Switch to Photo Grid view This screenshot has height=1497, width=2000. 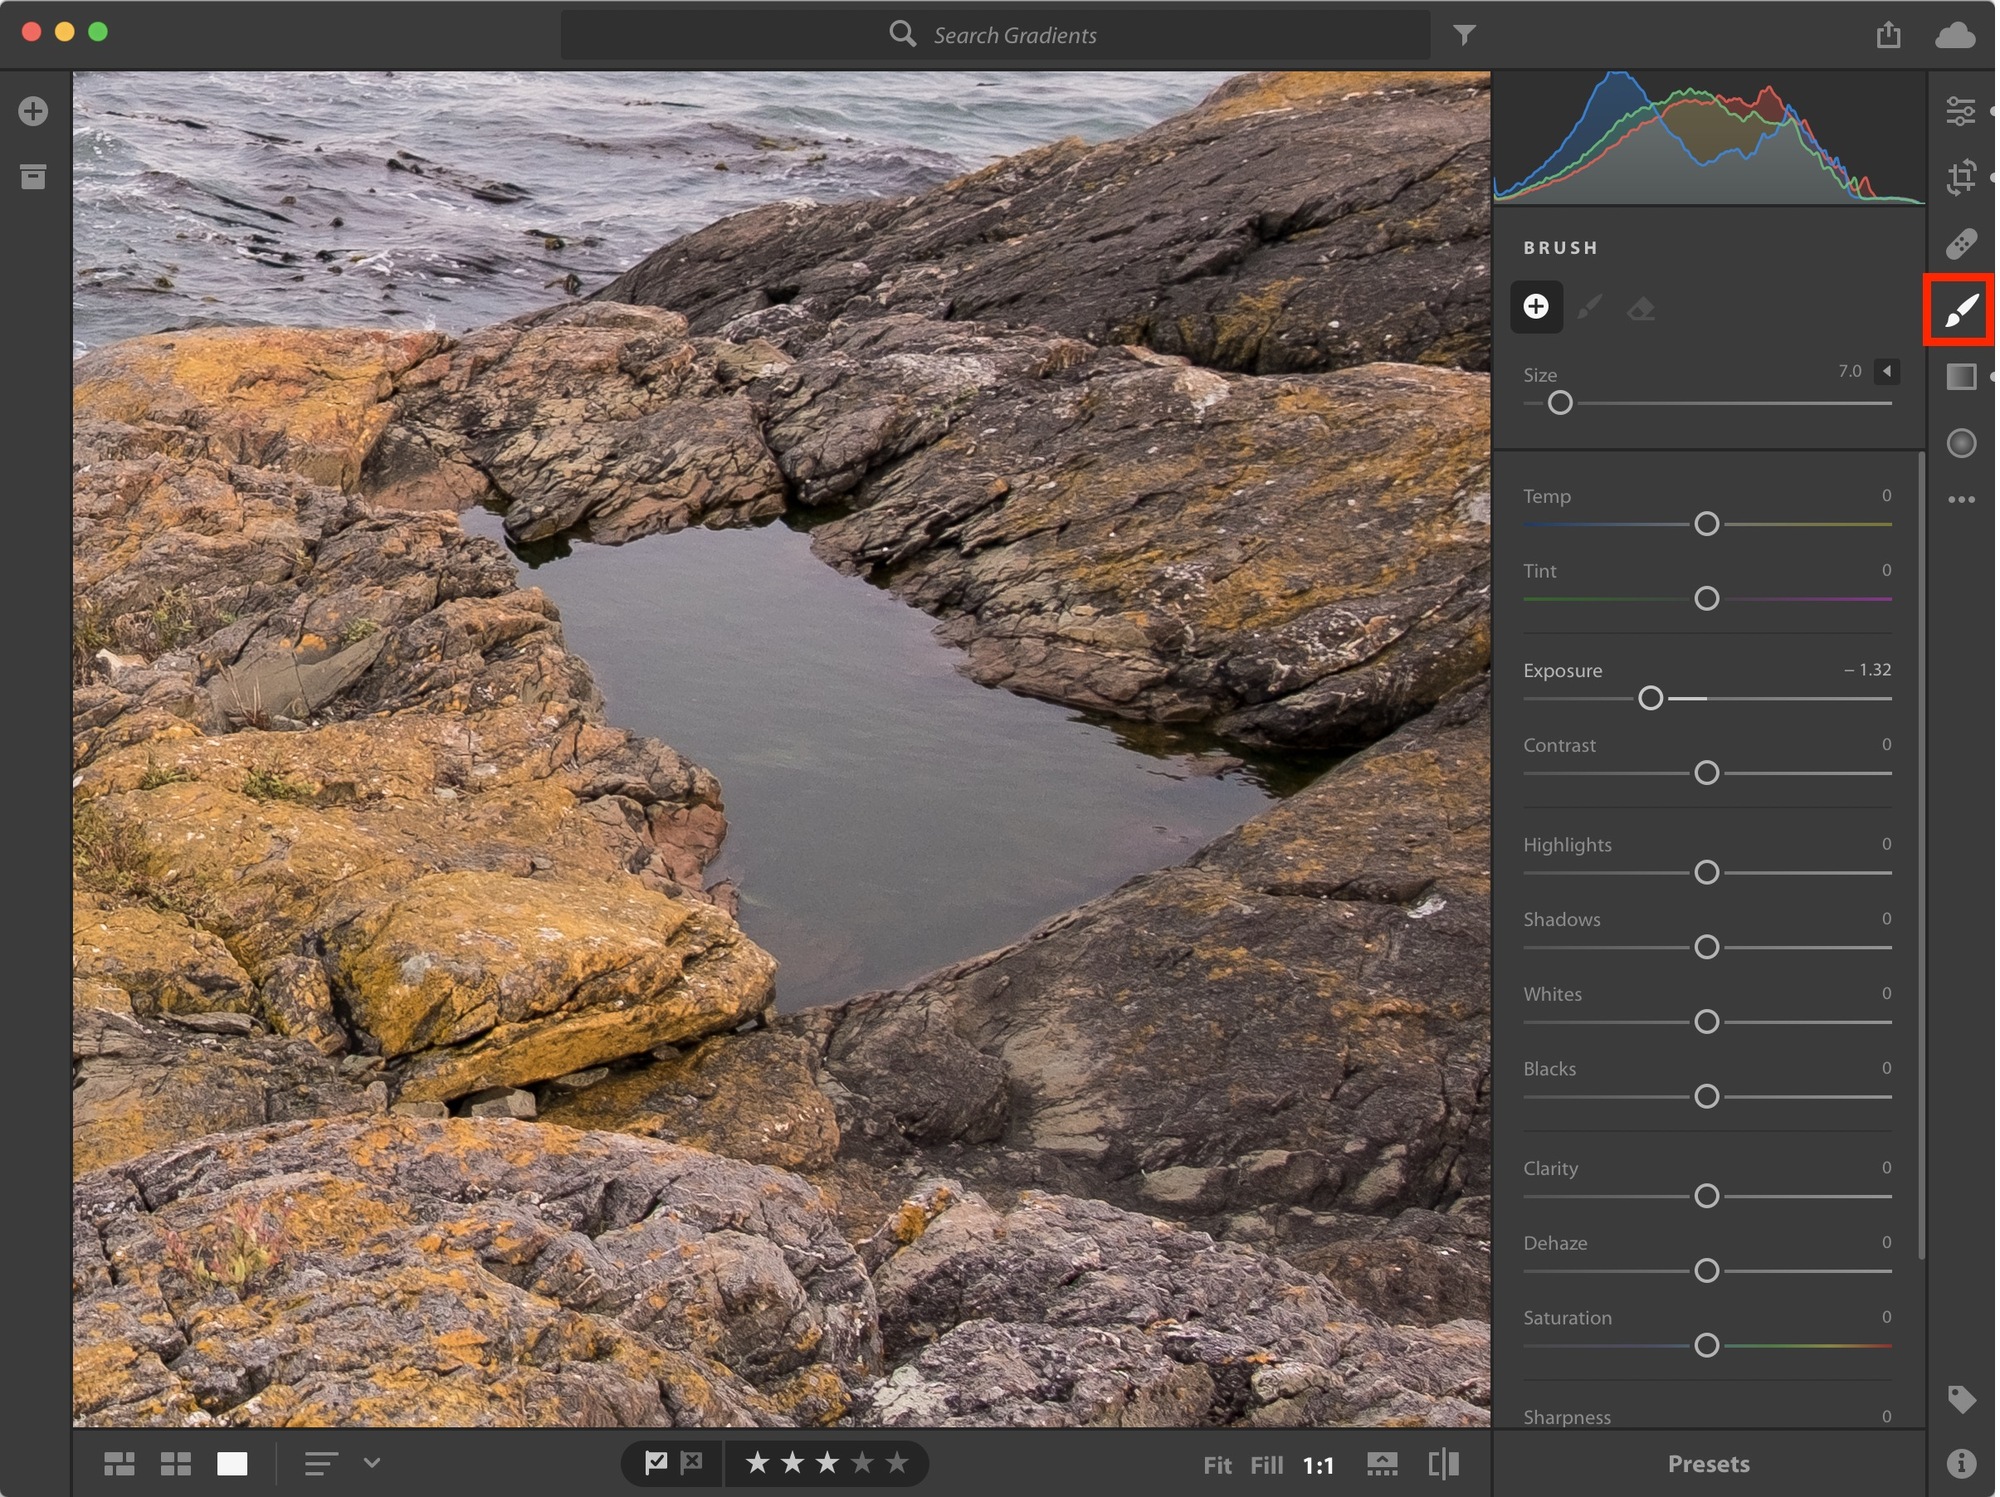click(x=120, y=1466)
